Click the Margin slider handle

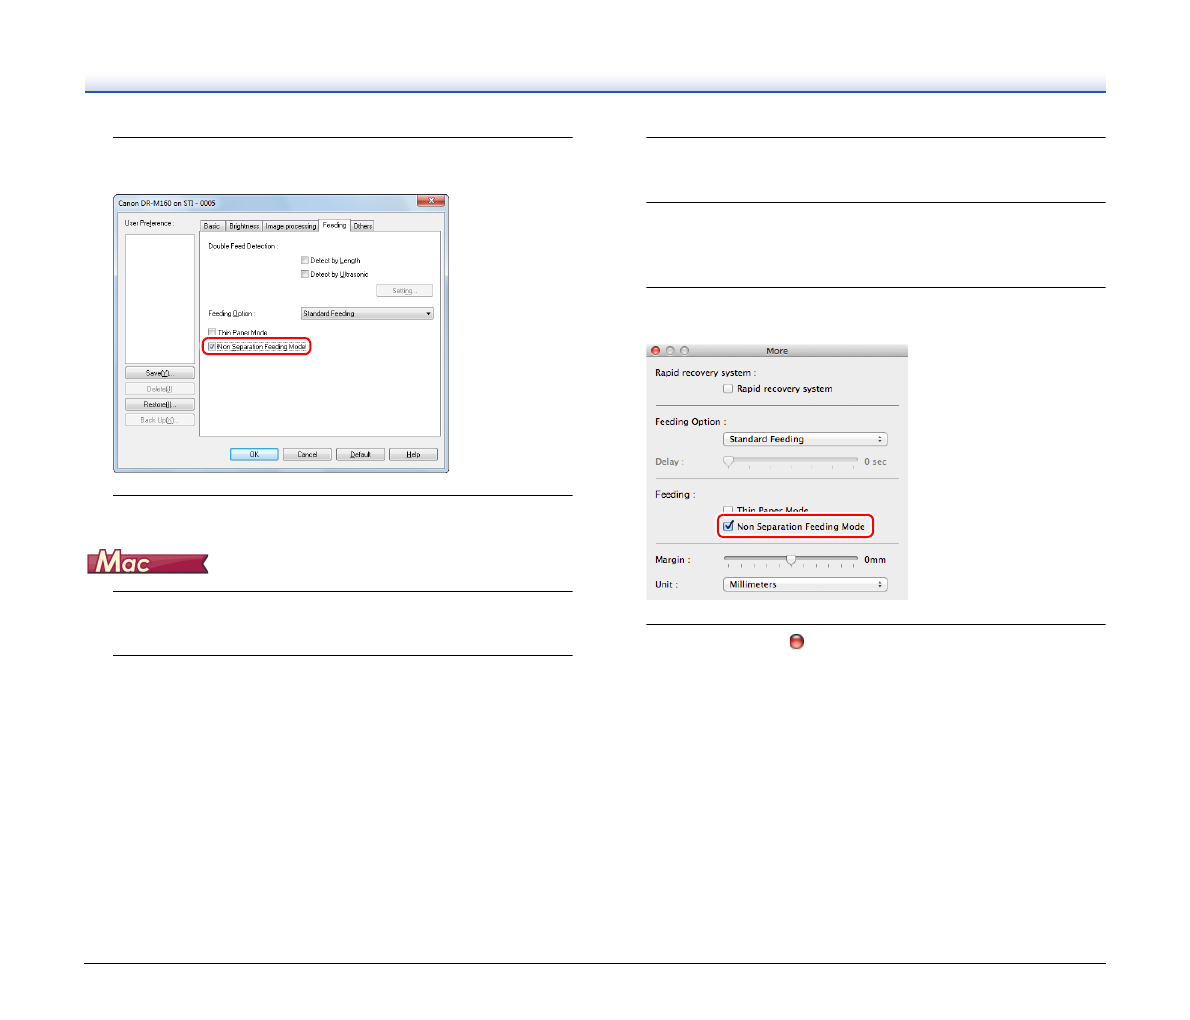point(791,560)
